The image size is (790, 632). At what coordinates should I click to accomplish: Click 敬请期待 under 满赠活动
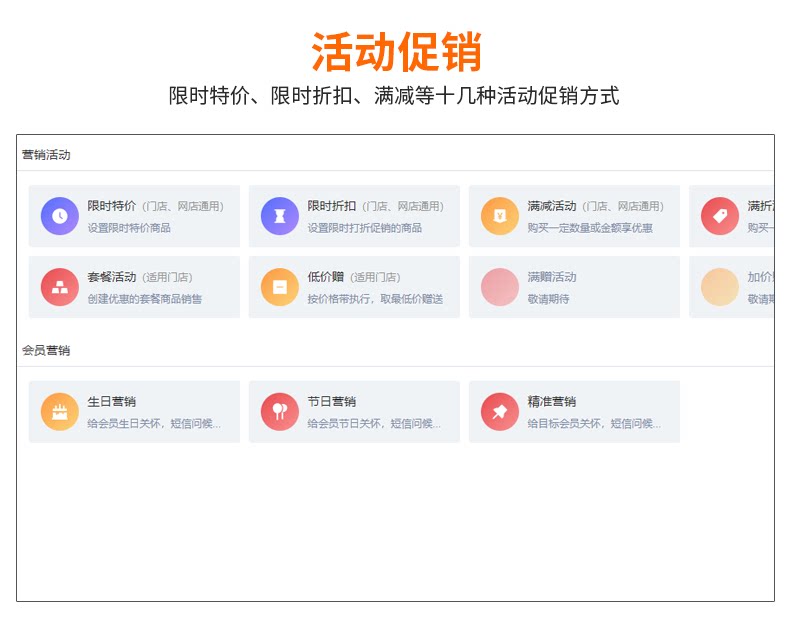(549, 299)
